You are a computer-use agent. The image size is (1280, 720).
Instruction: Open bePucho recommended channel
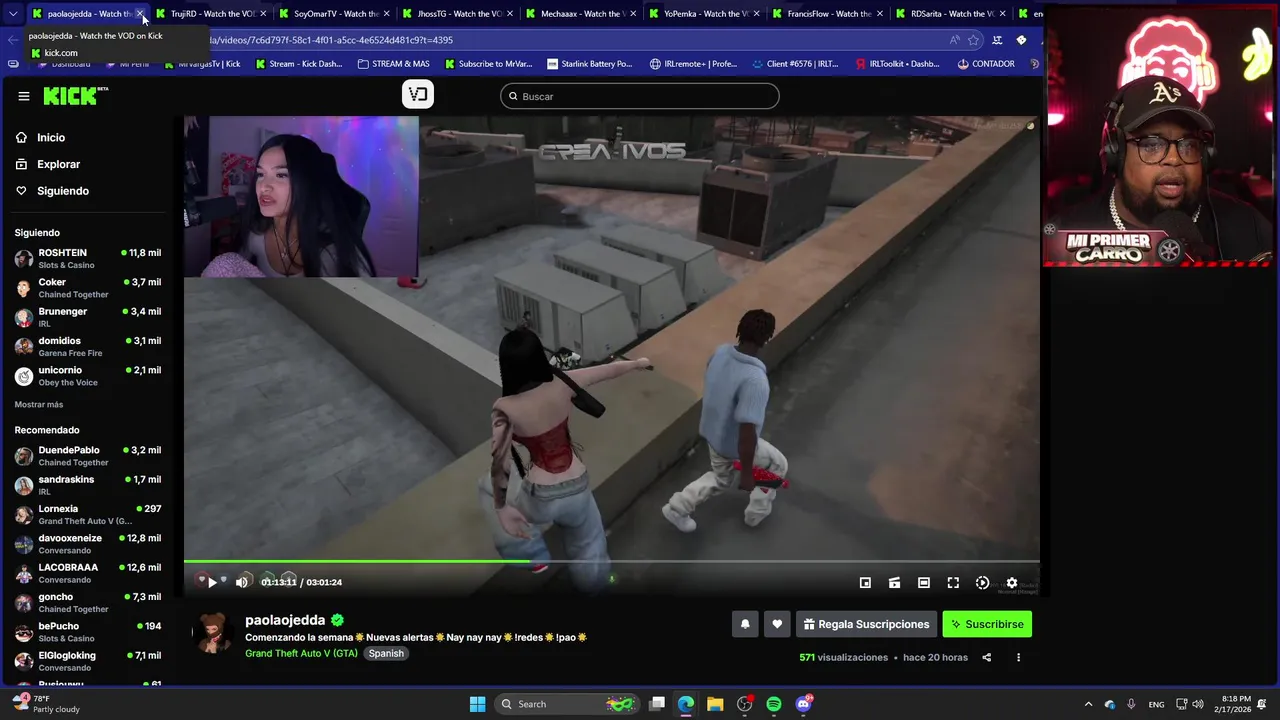[x=88, y=632]
